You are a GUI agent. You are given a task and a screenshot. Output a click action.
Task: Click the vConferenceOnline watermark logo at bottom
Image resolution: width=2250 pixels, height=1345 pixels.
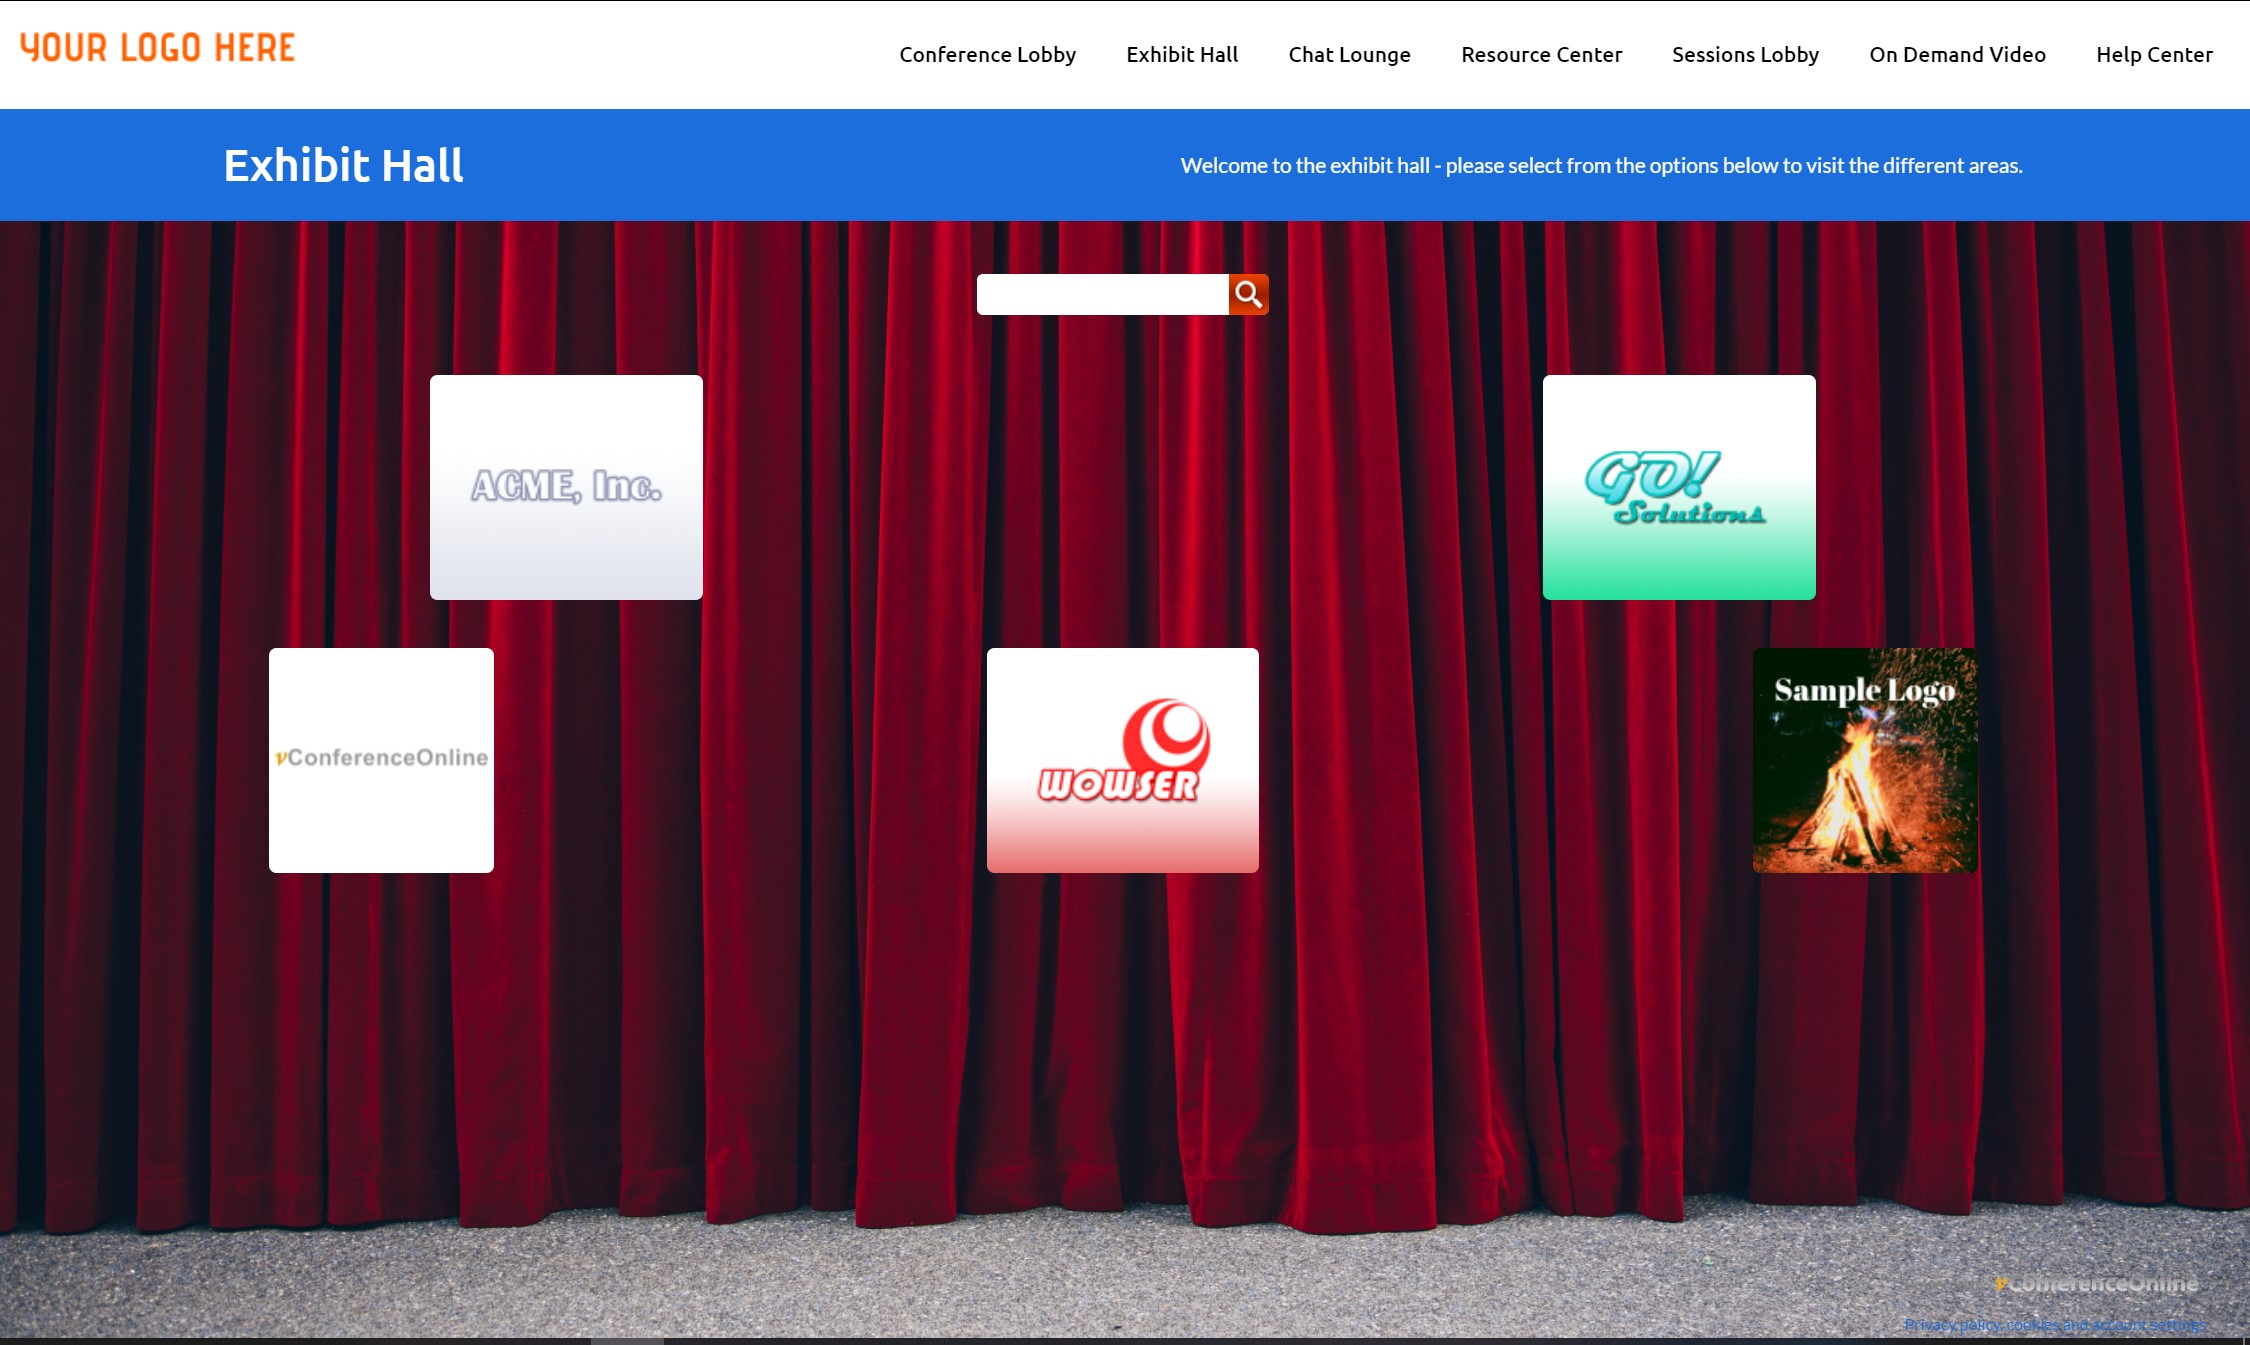(2096, 1283)
